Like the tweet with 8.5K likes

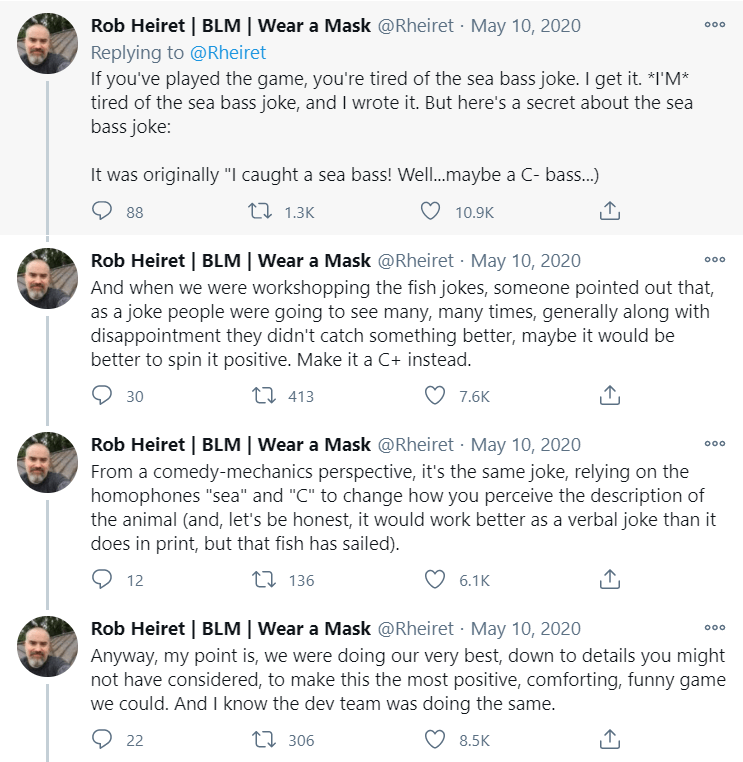pyautogui.click(x=434, y=740)
